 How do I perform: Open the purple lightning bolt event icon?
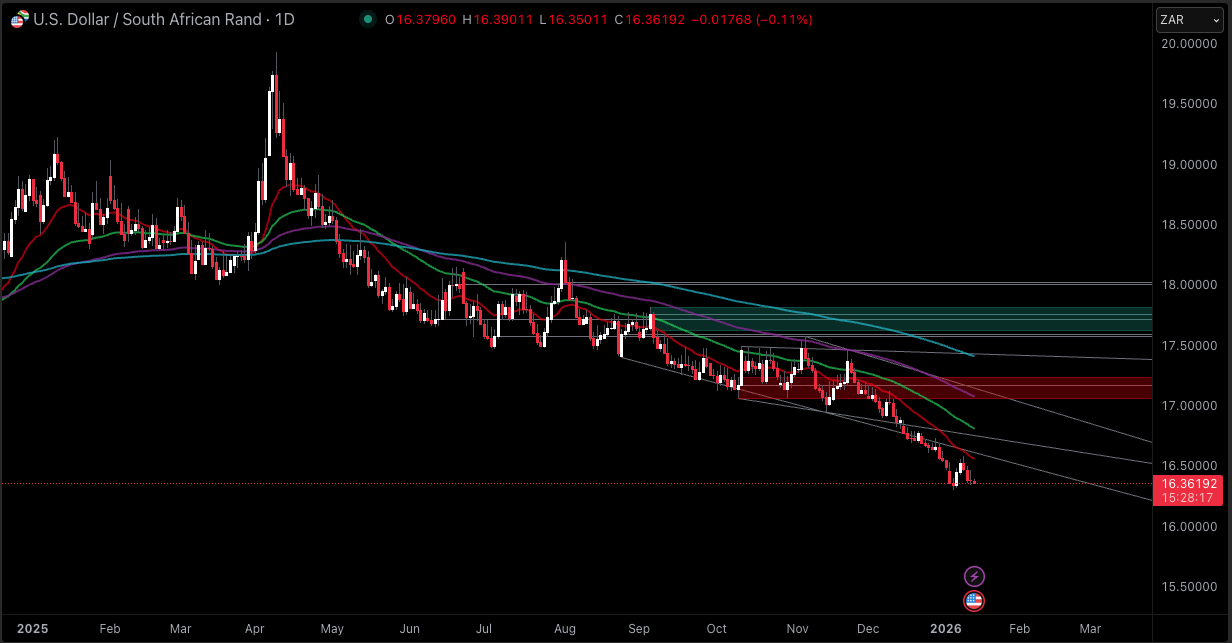(974, 576)
